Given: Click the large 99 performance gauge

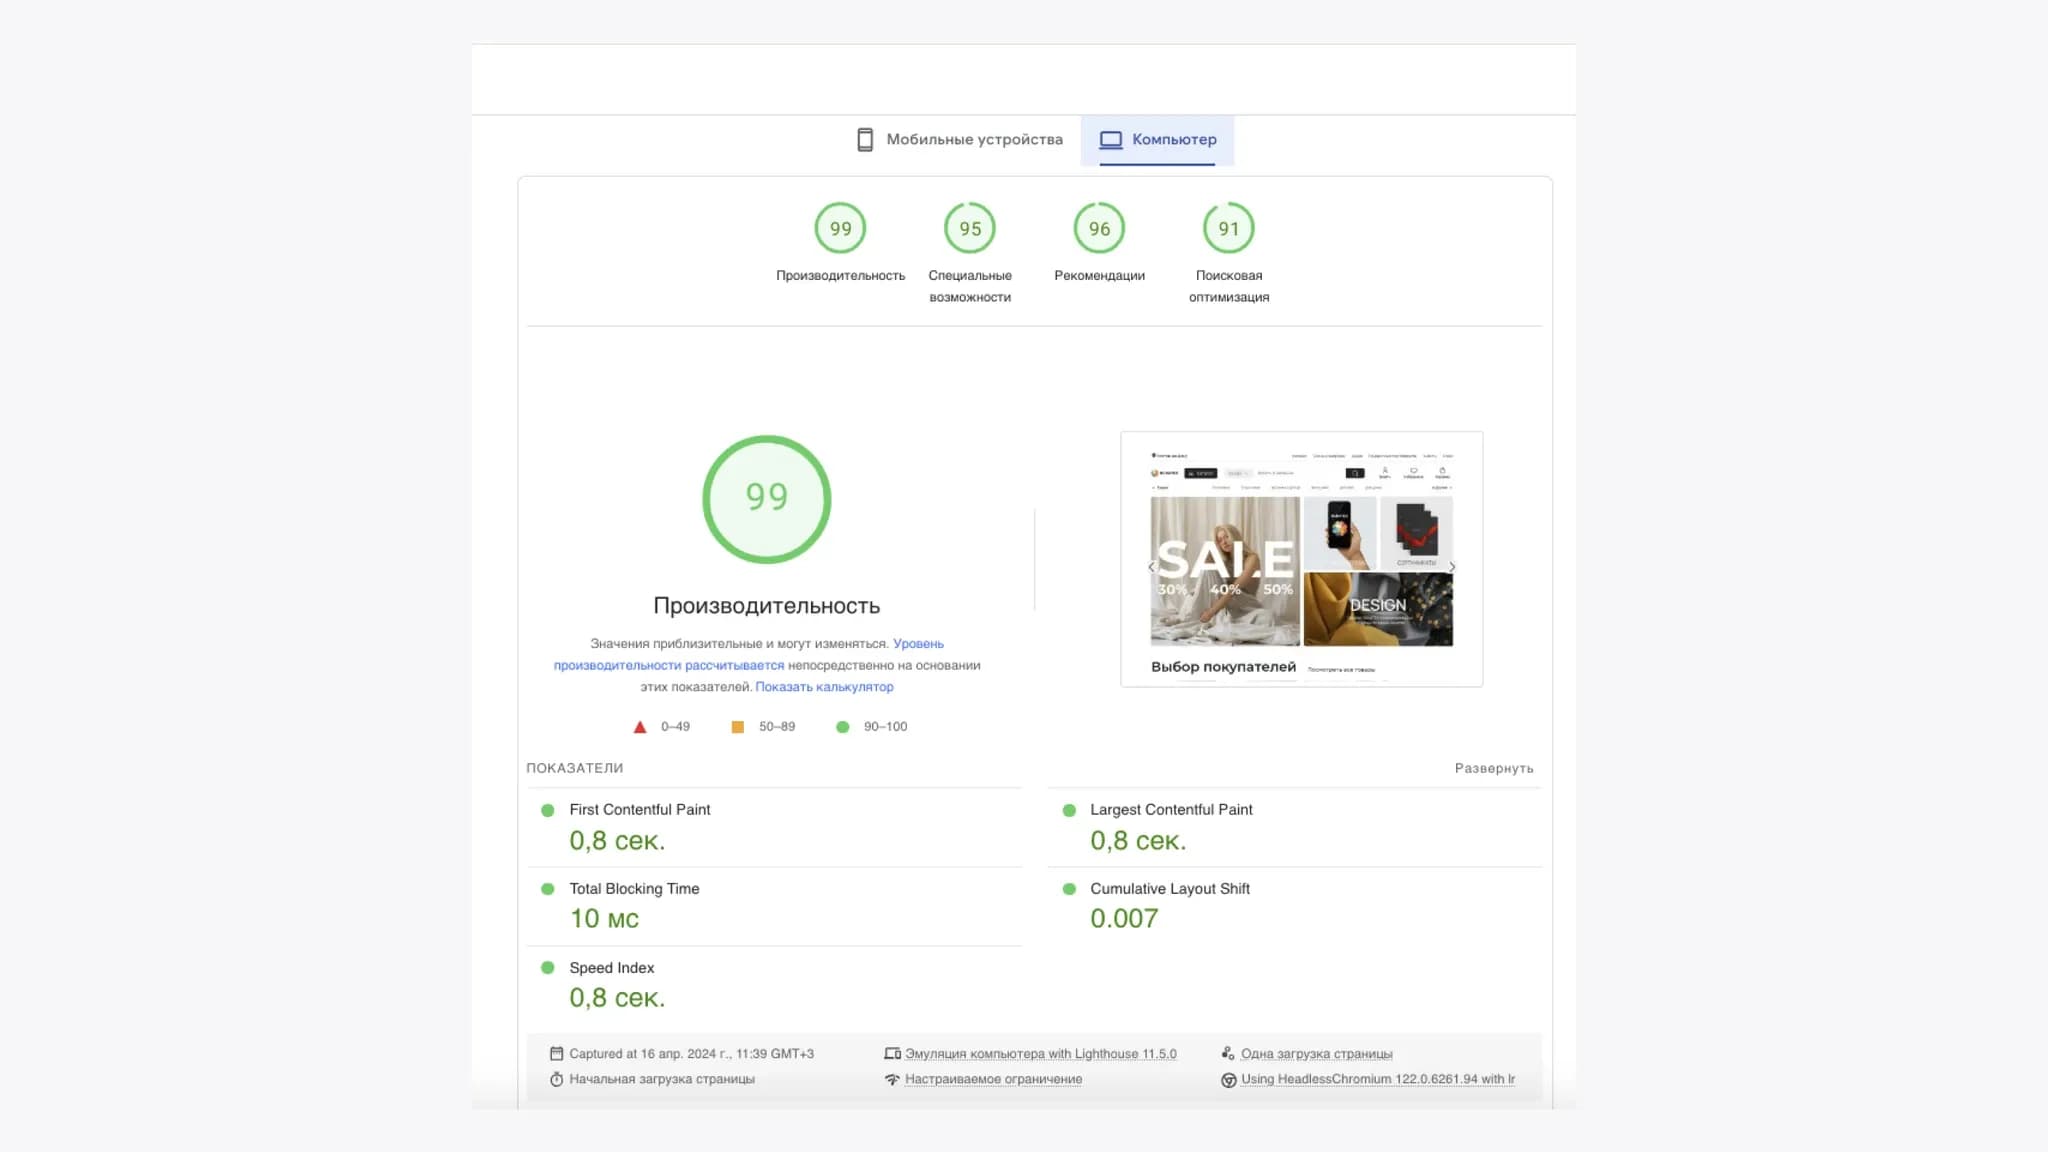Looking at the screenshot, I should click(766, 498).
